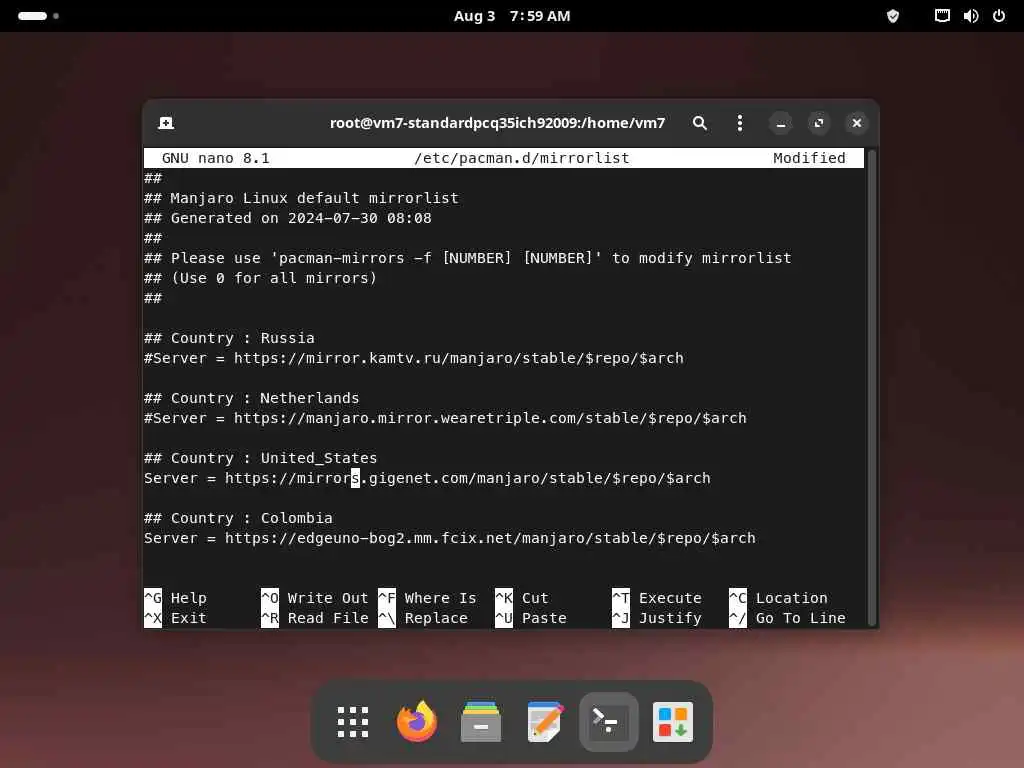Viewport: 1024px width, 768px height.
Task: Click the wearetriple.com server line
Action: click(445, 418)
